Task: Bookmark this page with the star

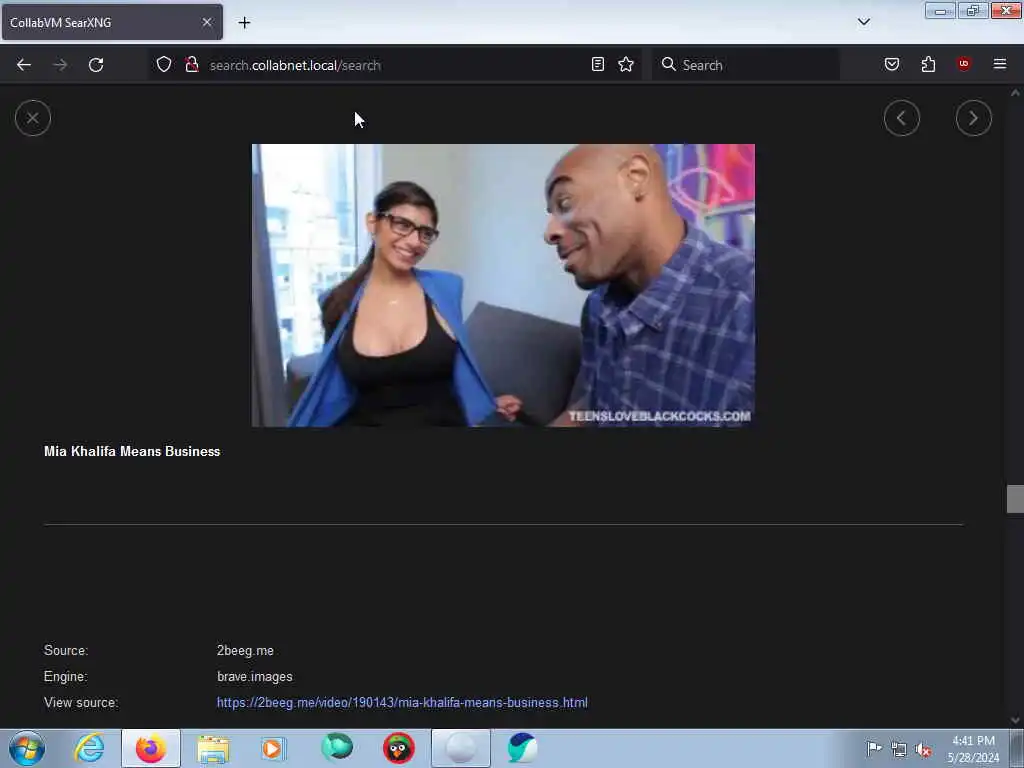Action: click(626, 64)
